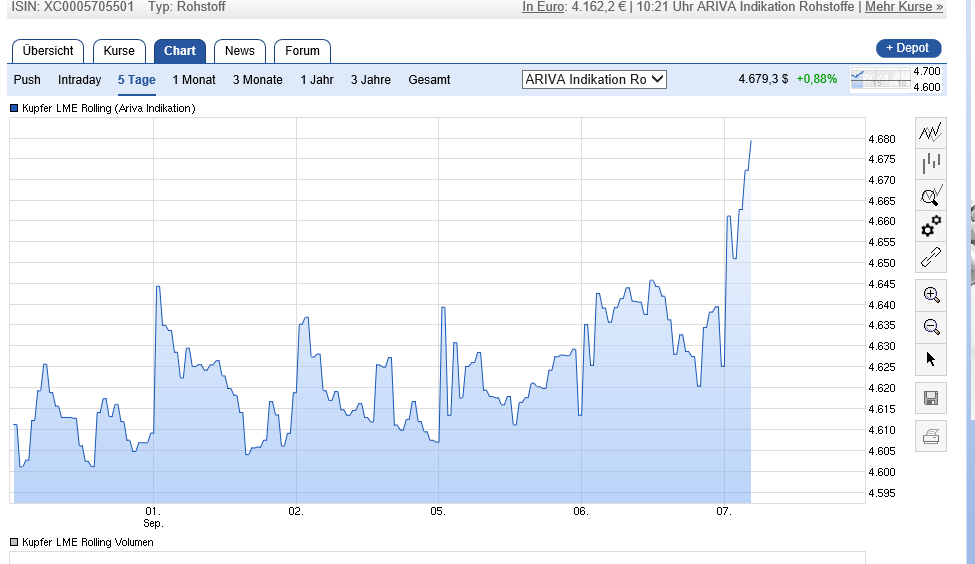Select the Chart tab
Screen dimensions: 975x564
(180, 51)
